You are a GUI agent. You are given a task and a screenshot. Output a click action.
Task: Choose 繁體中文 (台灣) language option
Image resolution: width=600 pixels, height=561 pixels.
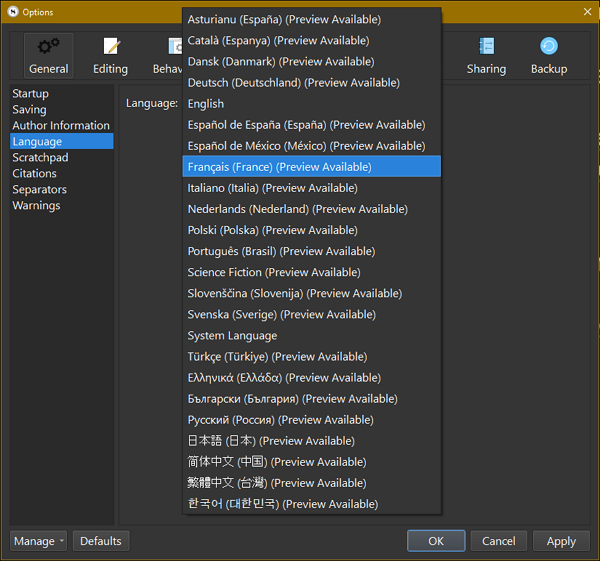(x=311, y=483)
